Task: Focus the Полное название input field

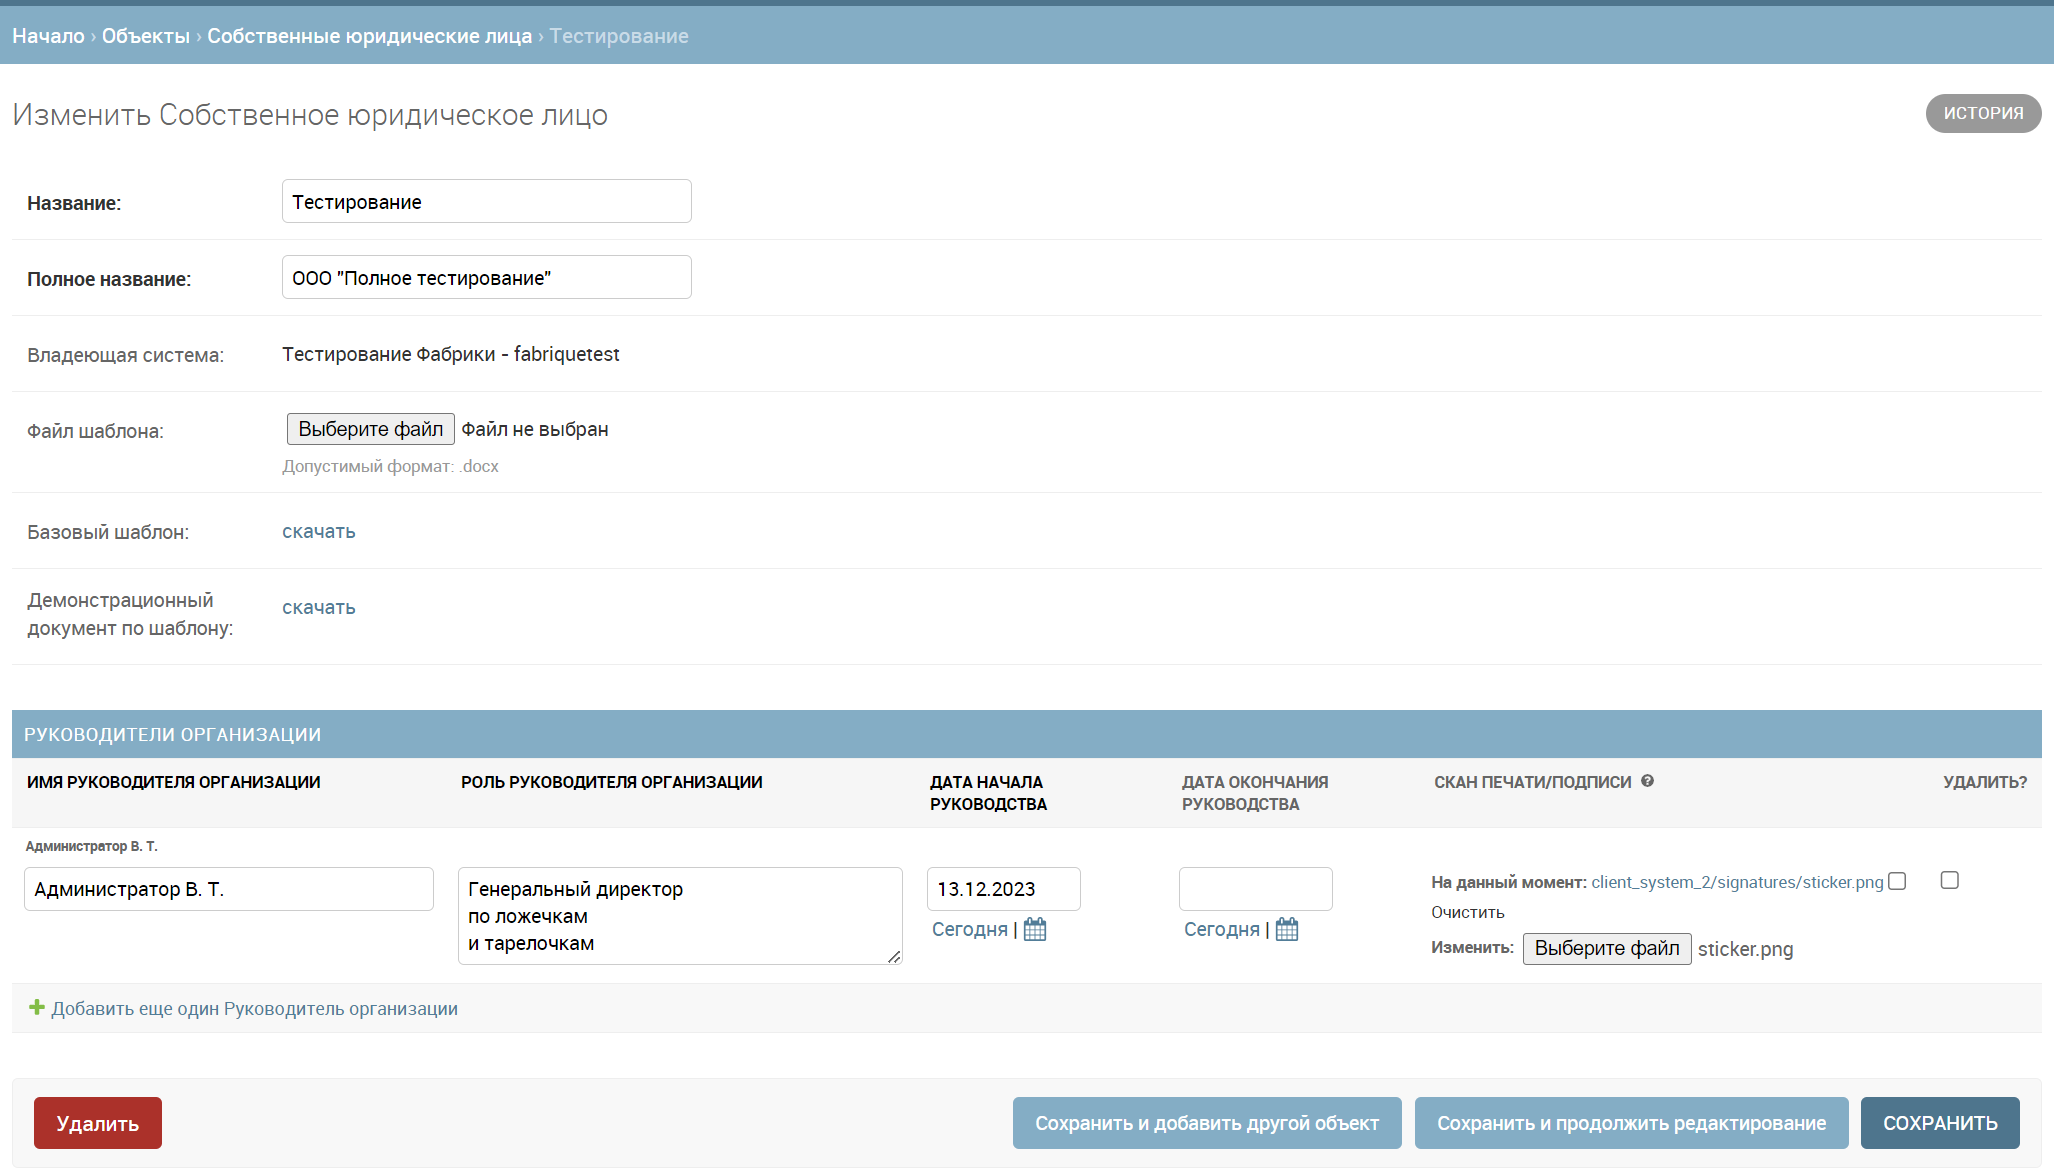Action: point(486,277)
